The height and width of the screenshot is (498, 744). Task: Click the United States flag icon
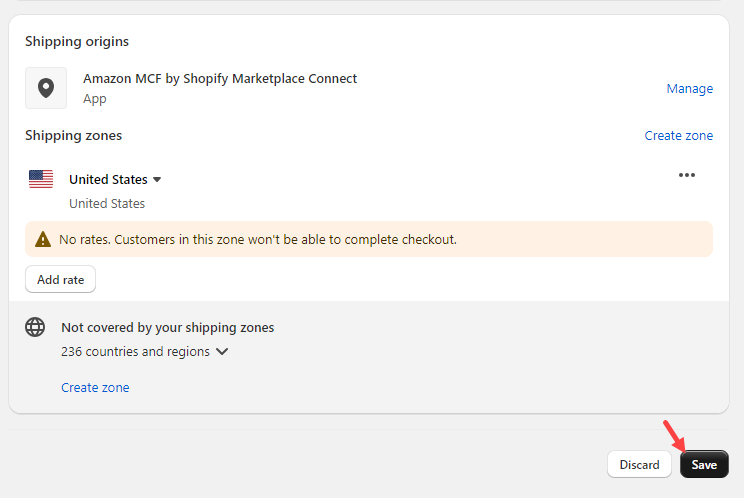click(x=41, y=179)
